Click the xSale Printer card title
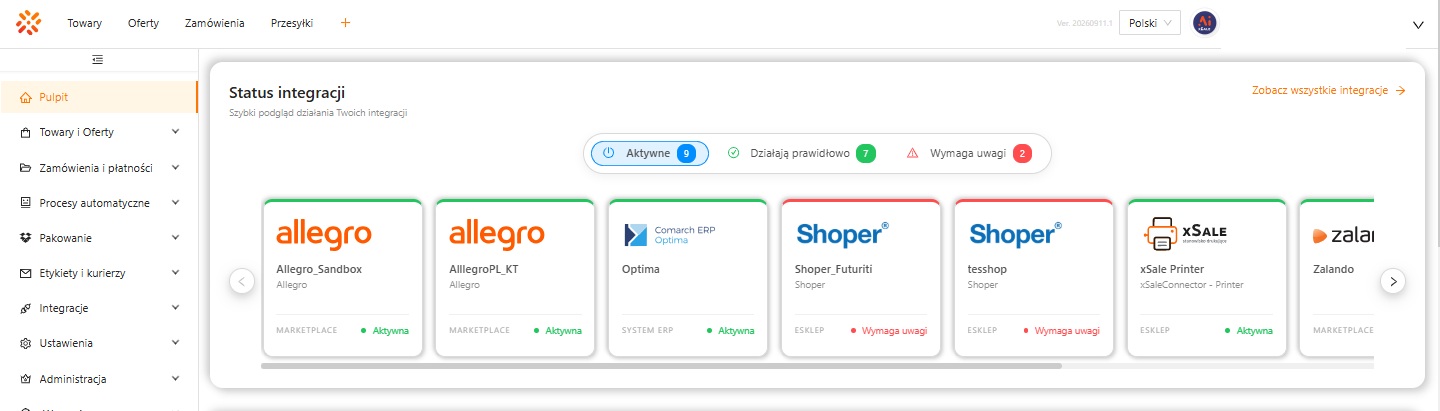The image size is (1440, 411). [1172, 269]
